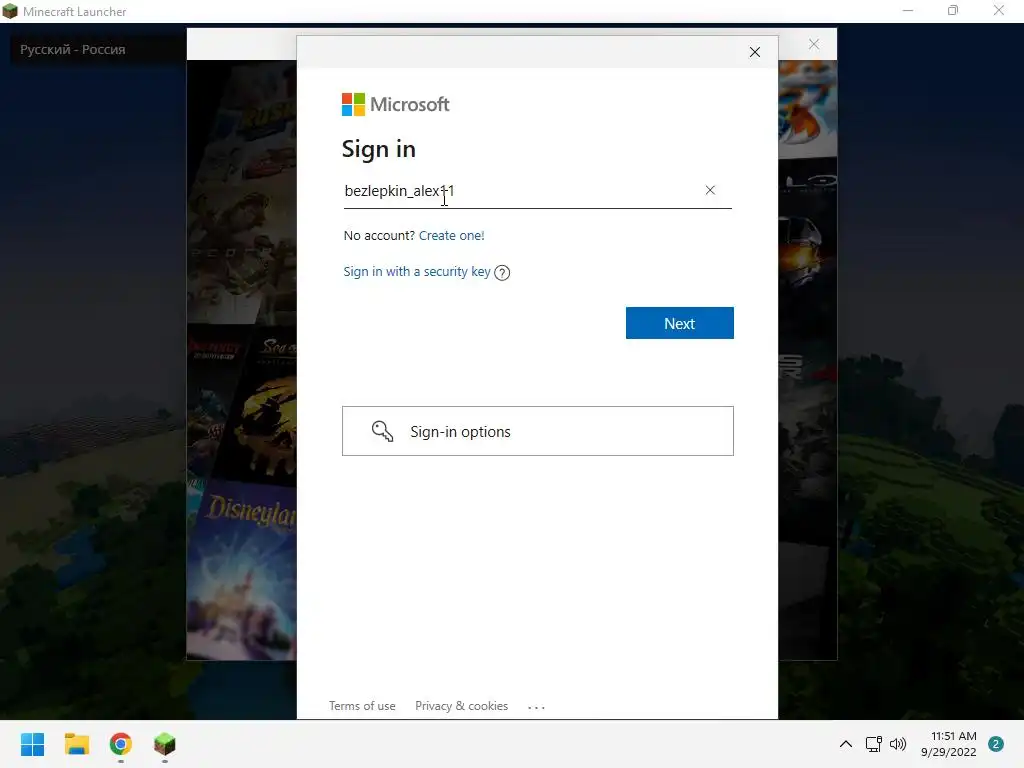Screen dimensions: 1024x768
Task: Maximize the Minecraft Launcher window
Action: tap(953, 10)
